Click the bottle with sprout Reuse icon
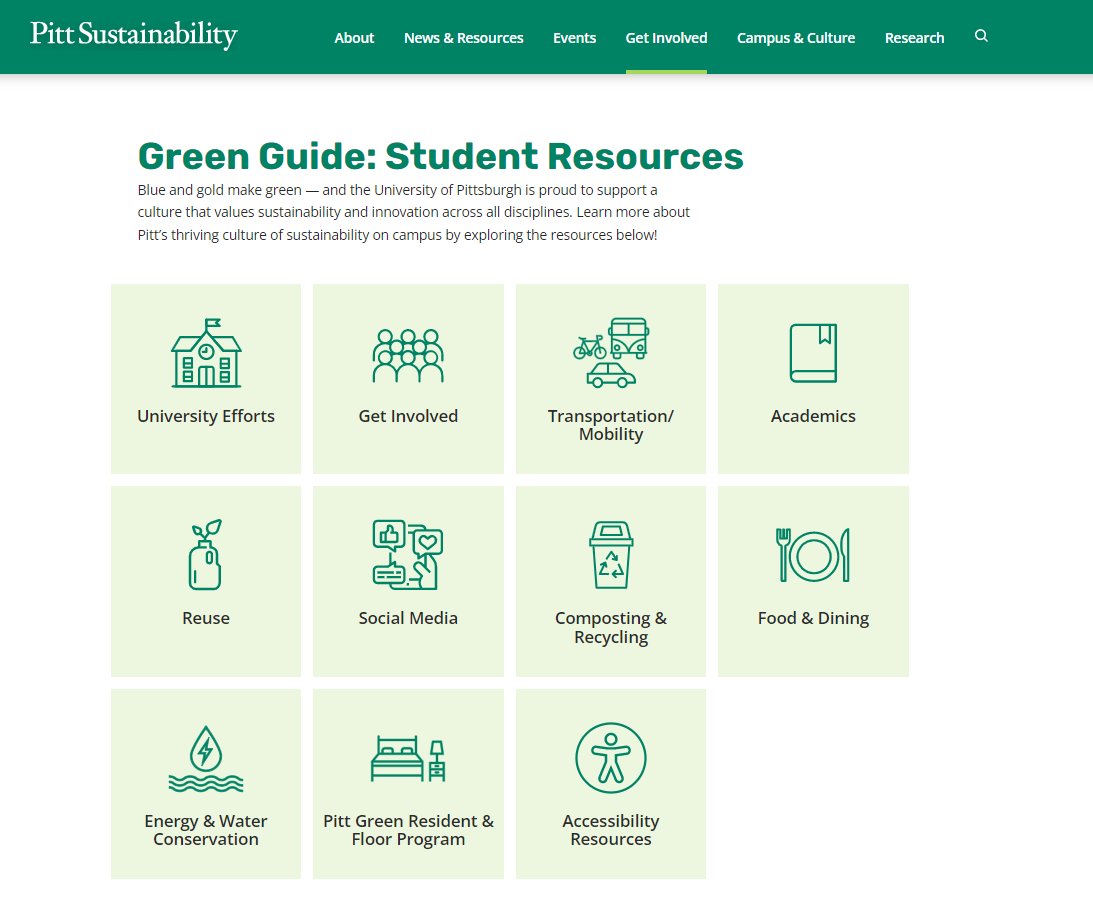This screenshot has width=1093, height=913. [206, 555]
